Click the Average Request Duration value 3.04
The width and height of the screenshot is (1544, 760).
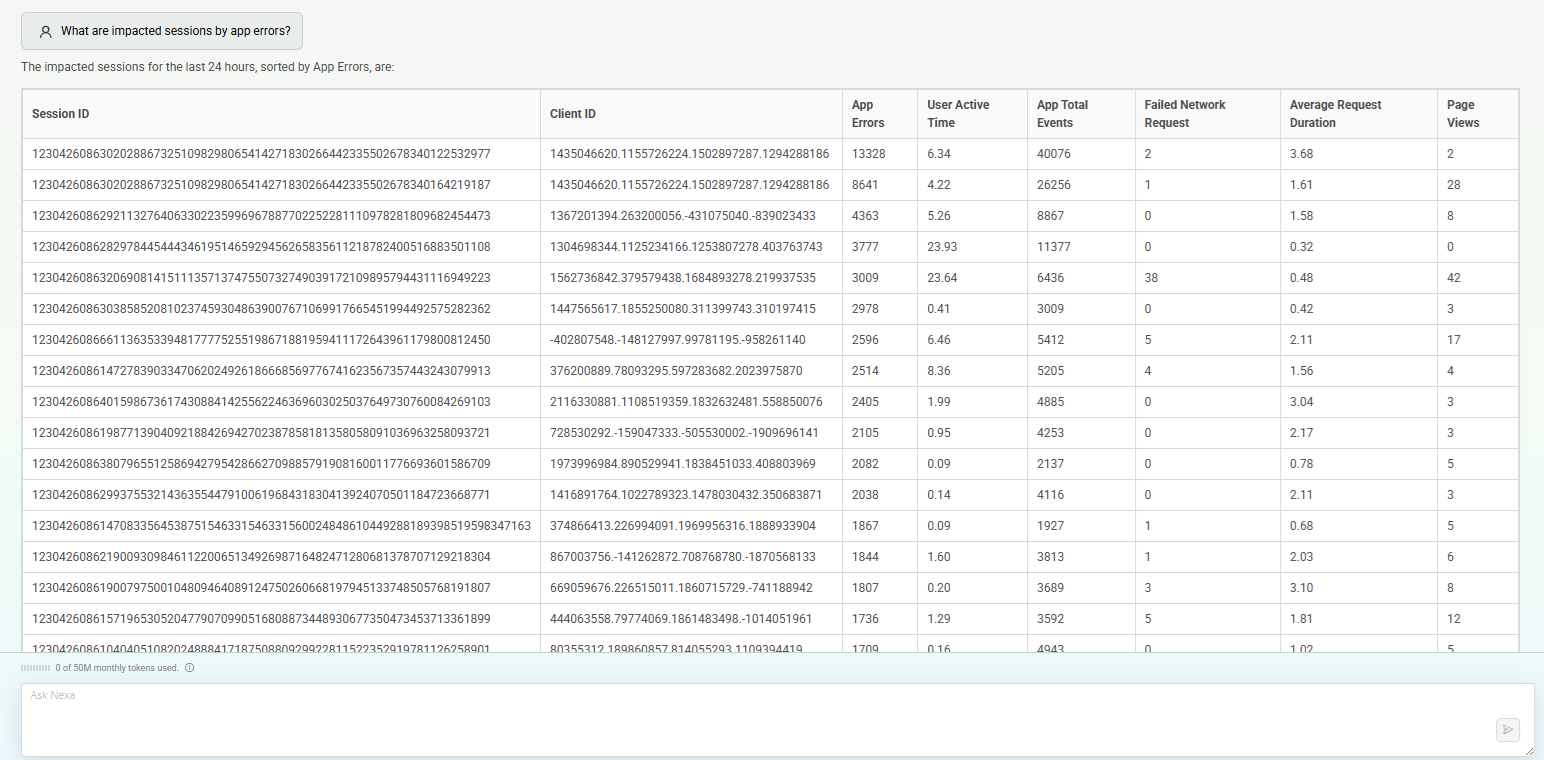(1302, 402)
